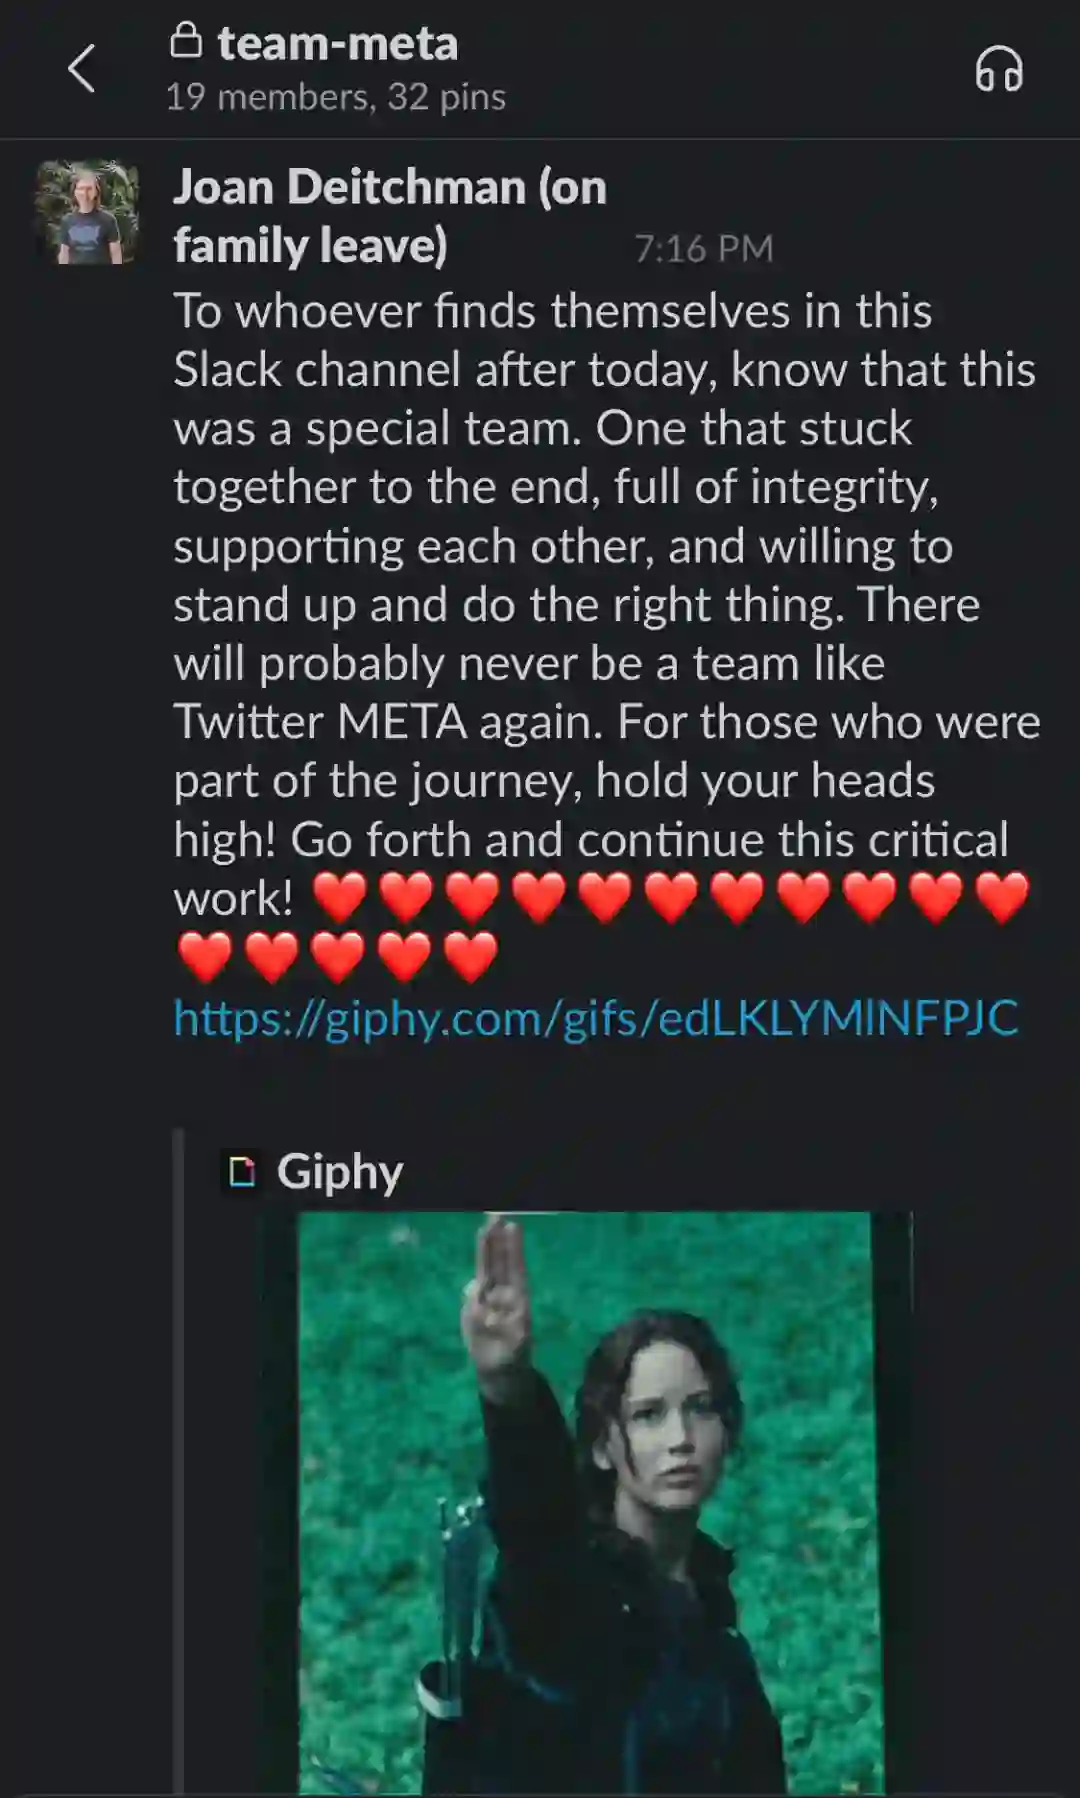This screenshot has height=1798, width=1080.
Task: Tap the final heart emoji of the message
Action: [x=470, y=956]
